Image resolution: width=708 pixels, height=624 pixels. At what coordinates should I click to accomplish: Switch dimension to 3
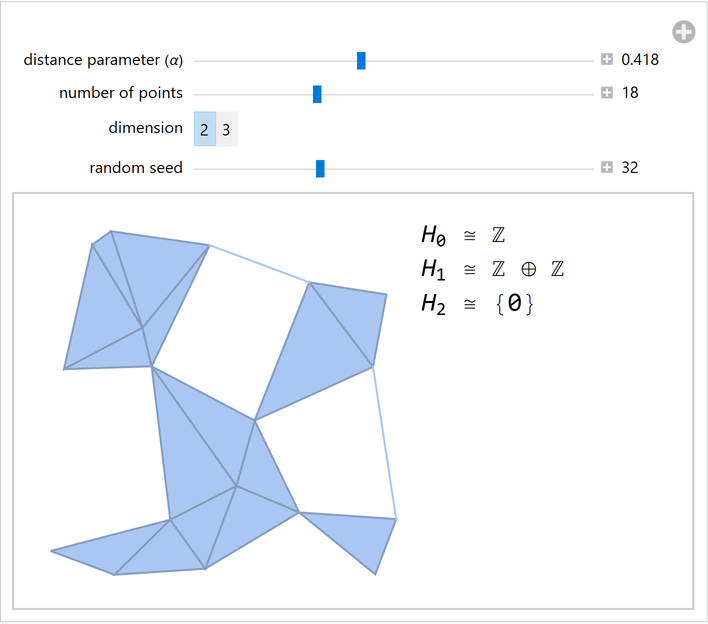point(227,129)
